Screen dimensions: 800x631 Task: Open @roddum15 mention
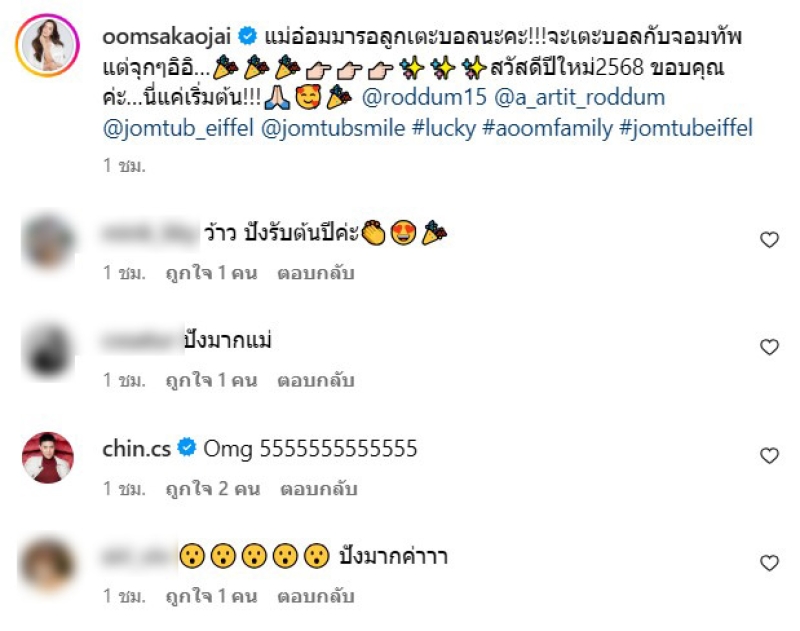pyautogui.click(x=424, y=97)
